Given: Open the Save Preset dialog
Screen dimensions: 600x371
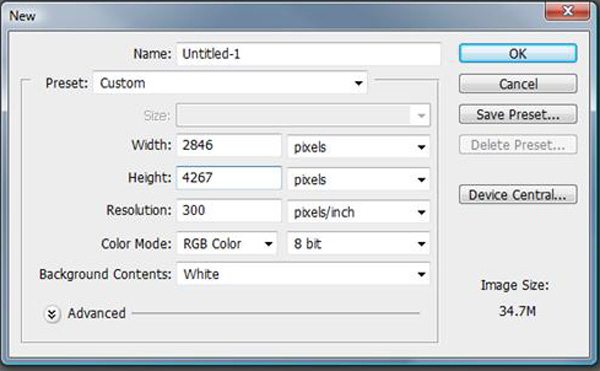Looking at the screenshot, I should pos(518,114).
